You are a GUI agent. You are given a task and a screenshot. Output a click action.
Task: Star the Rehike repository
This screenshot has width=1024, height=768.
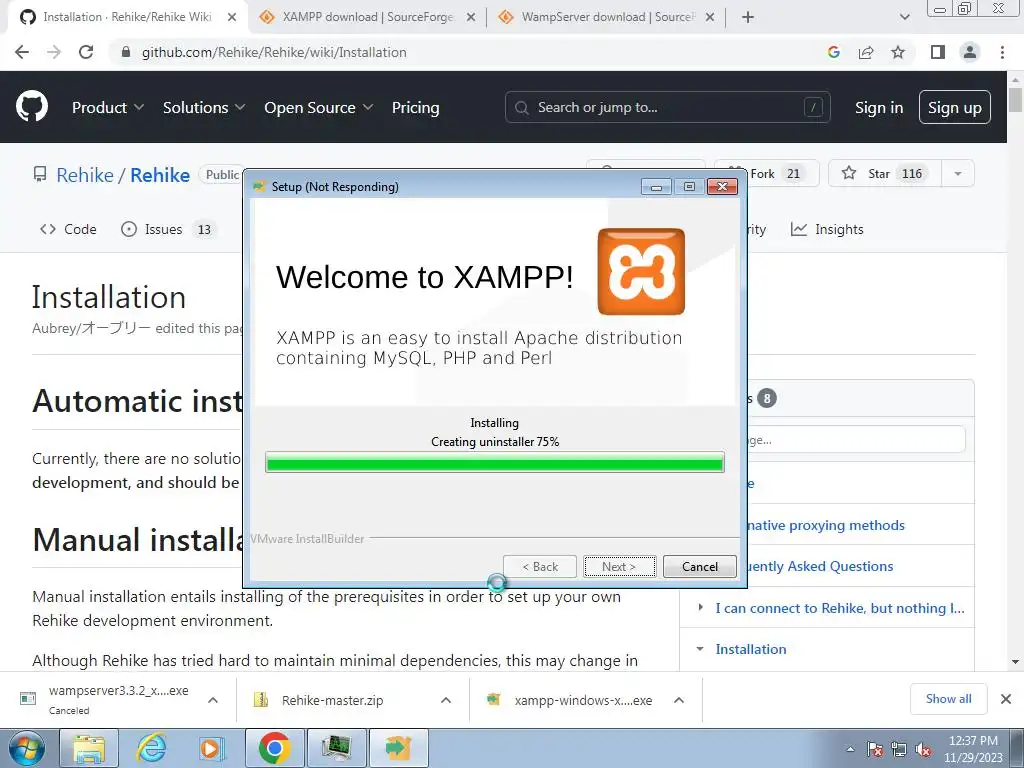(885, 174)
